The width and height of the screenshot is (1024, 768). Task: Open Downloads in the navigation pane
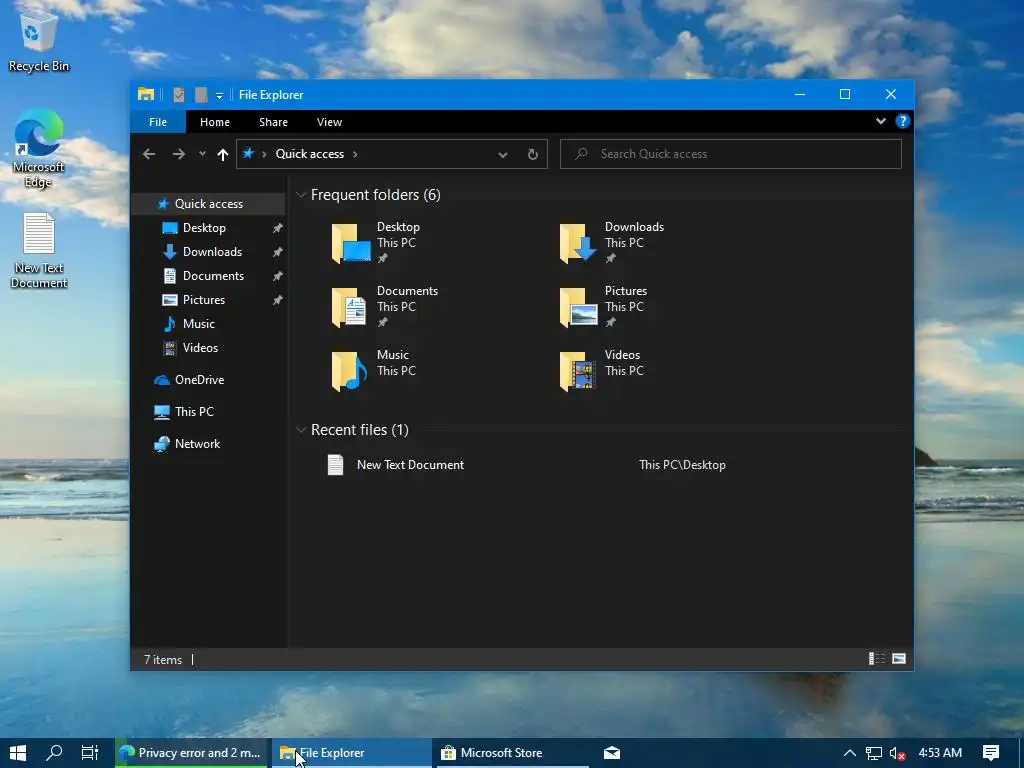(x=212, y=252)
